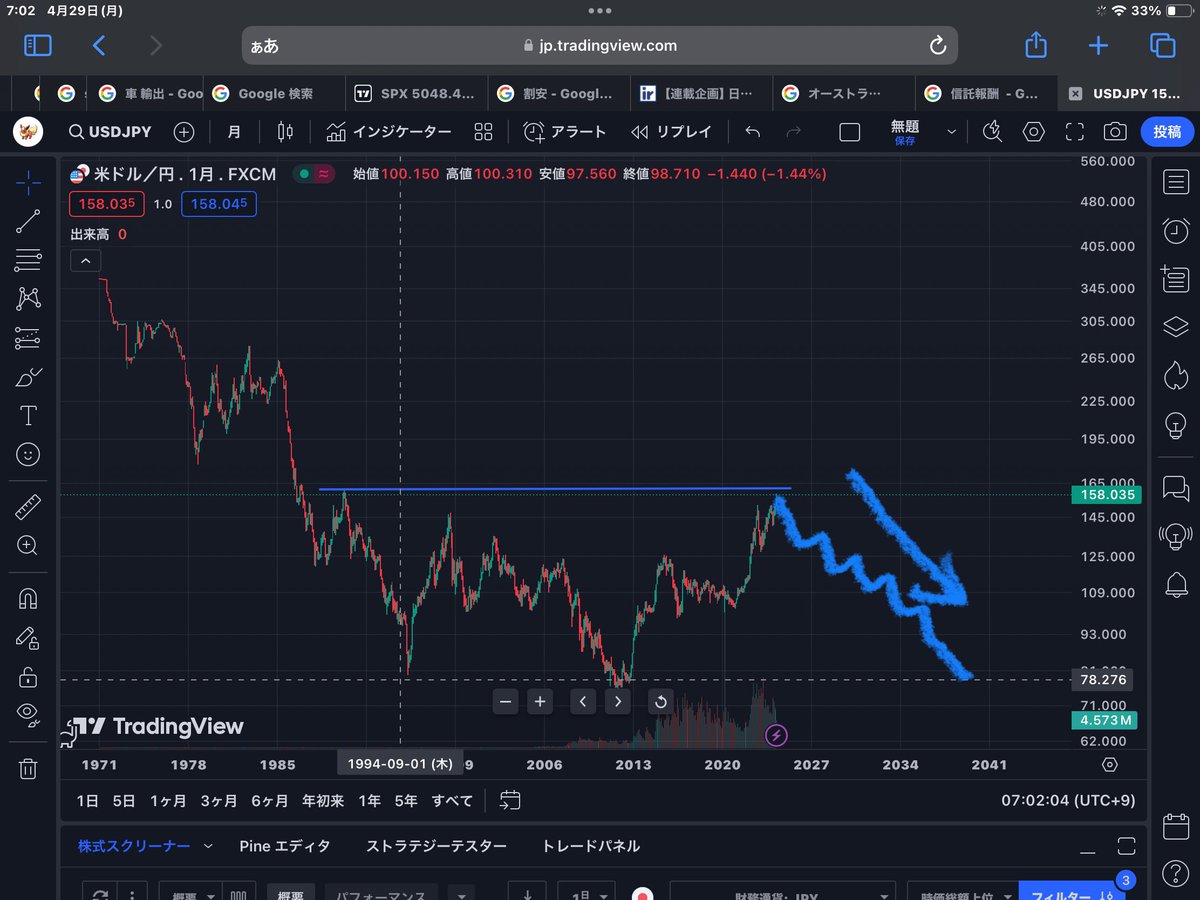Open the object tree layers panel
Viewport: 1200px width, 900px height.
point(1176,327)
